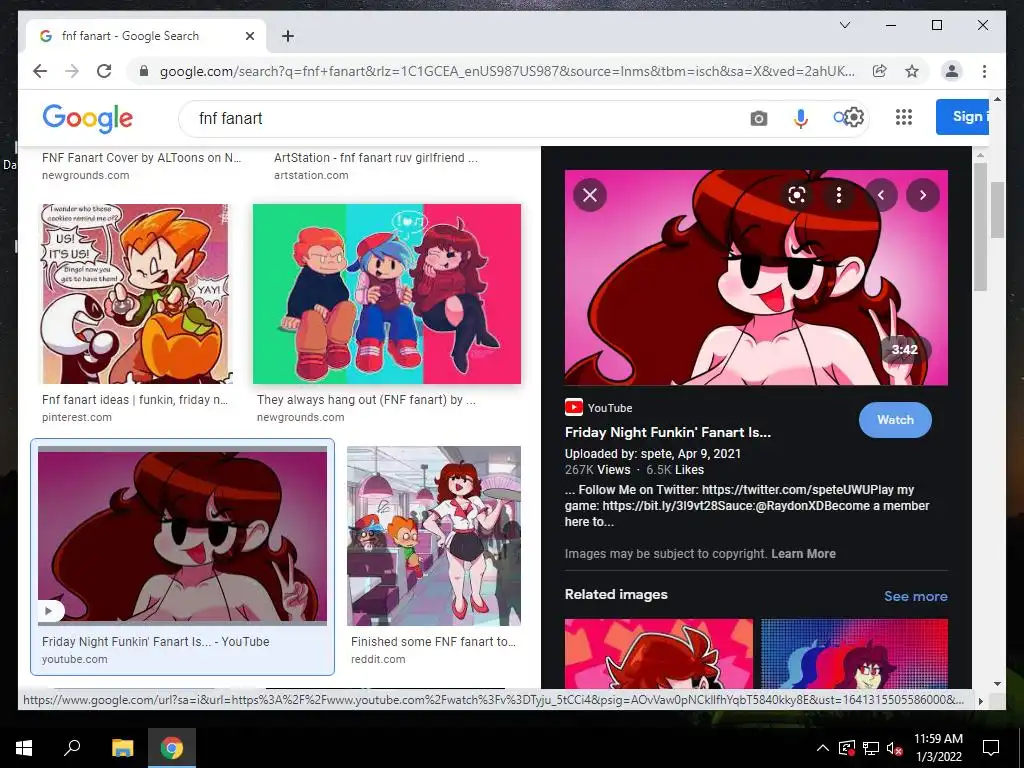The width and height of the screenshot is (1024, 768).
Task: Go back to the previous page
Action: coord(40,71)
